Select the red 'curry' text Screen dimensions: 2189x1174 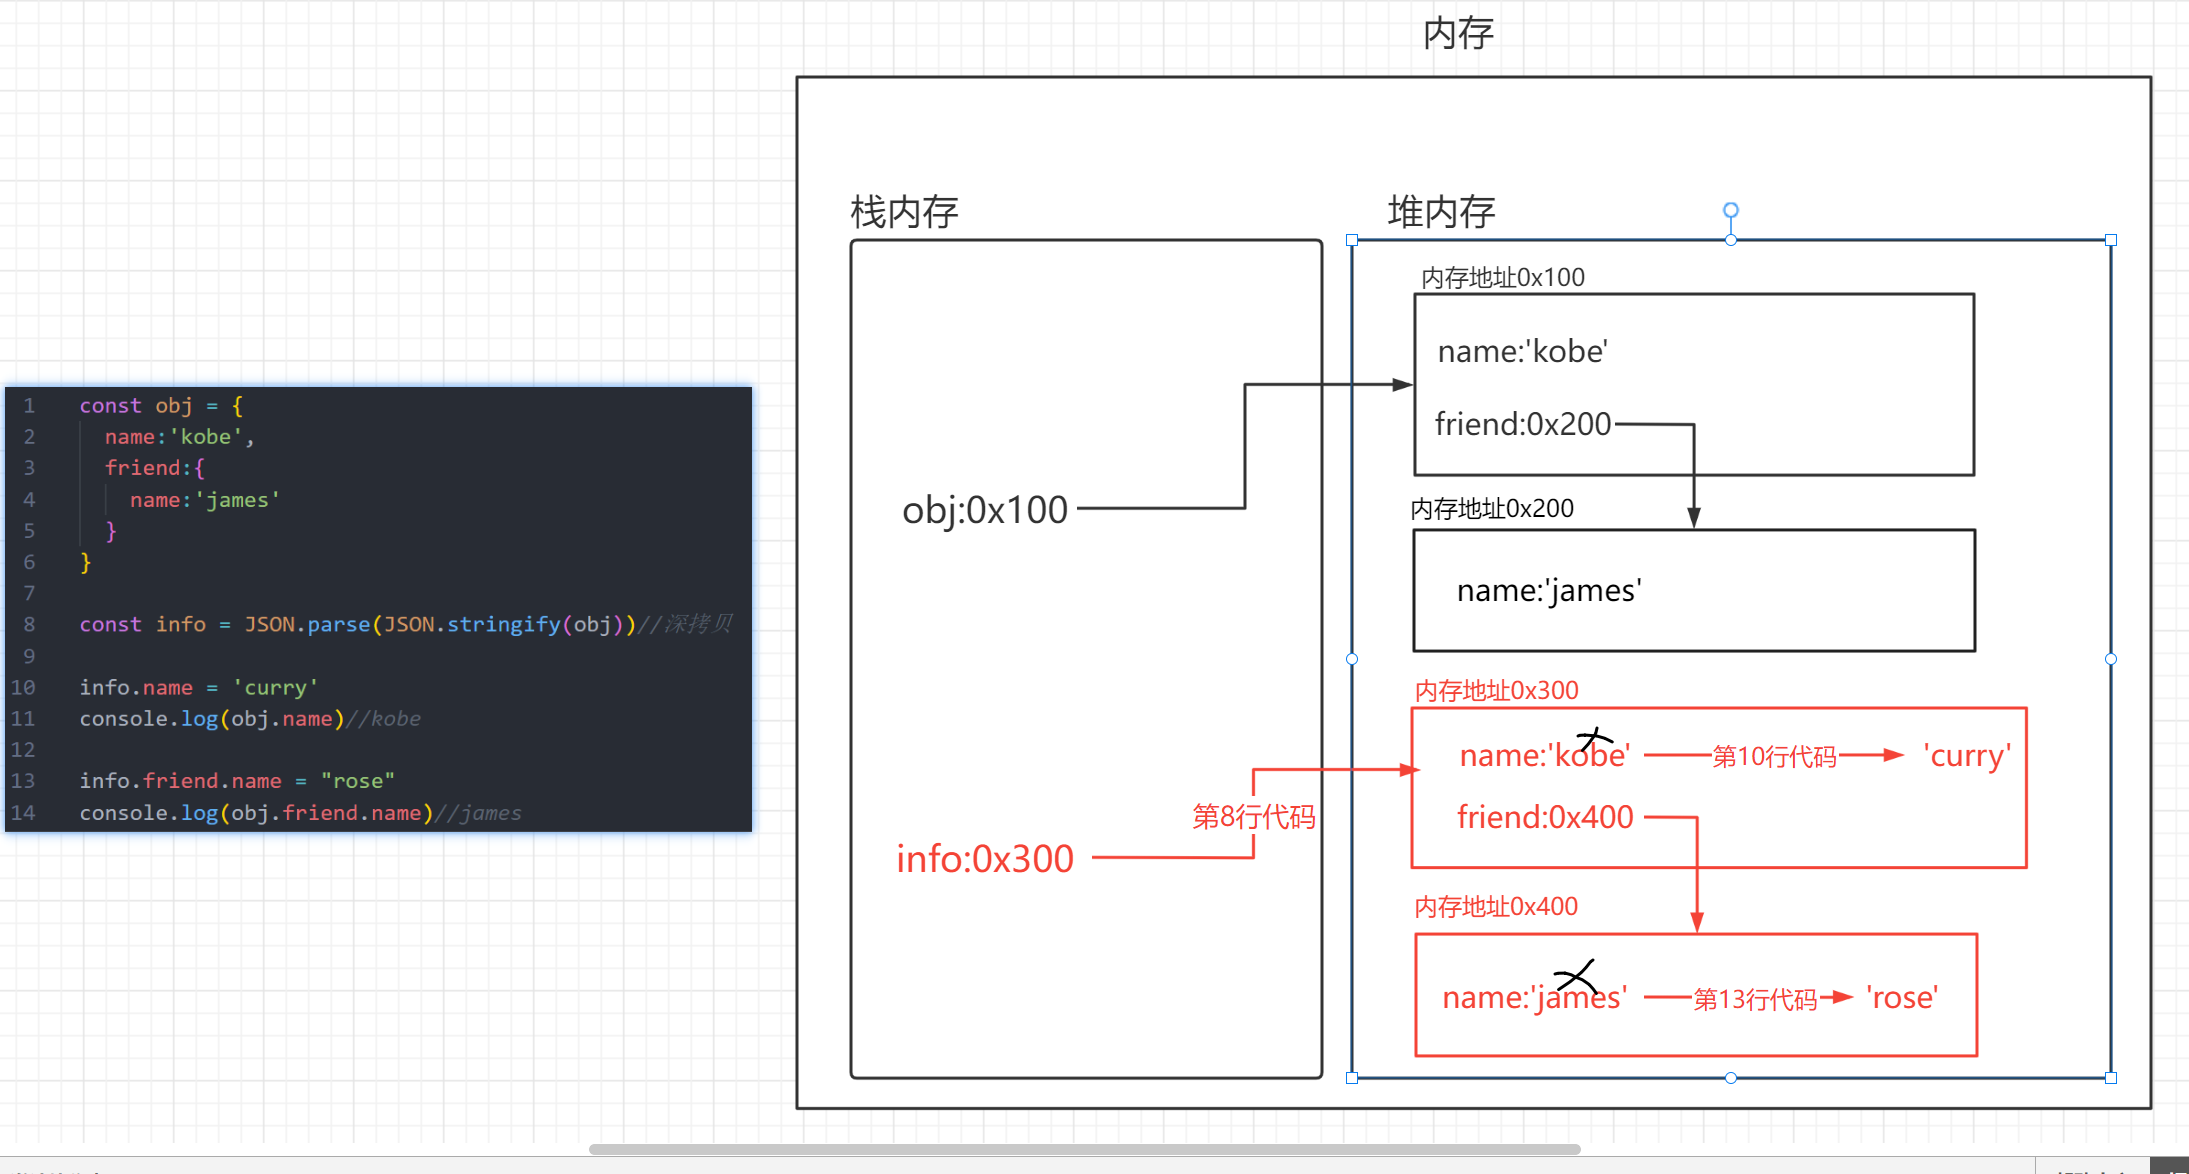tap(1967, 755)
